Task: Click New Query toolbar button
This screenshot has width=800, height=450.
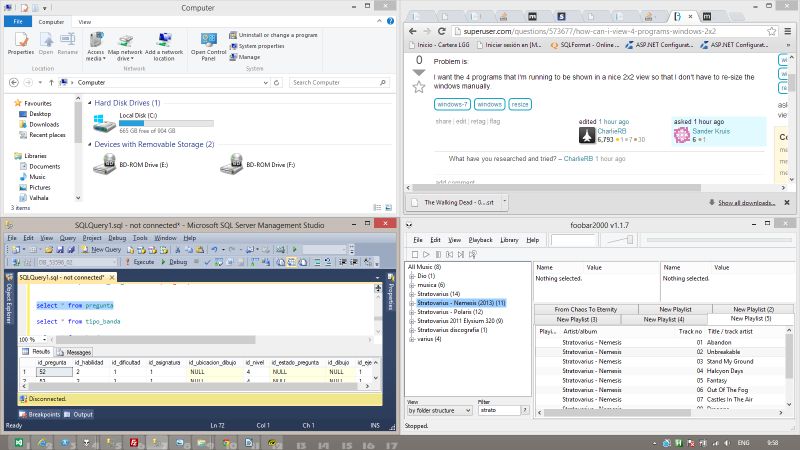Action: pos(101,249)
